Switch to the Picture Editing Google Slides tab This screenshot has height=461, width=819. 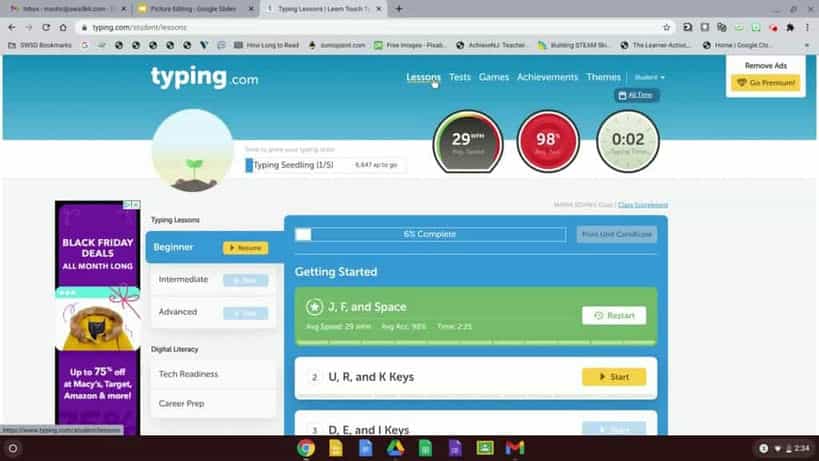pyautogui.click(x=195, y=9)
